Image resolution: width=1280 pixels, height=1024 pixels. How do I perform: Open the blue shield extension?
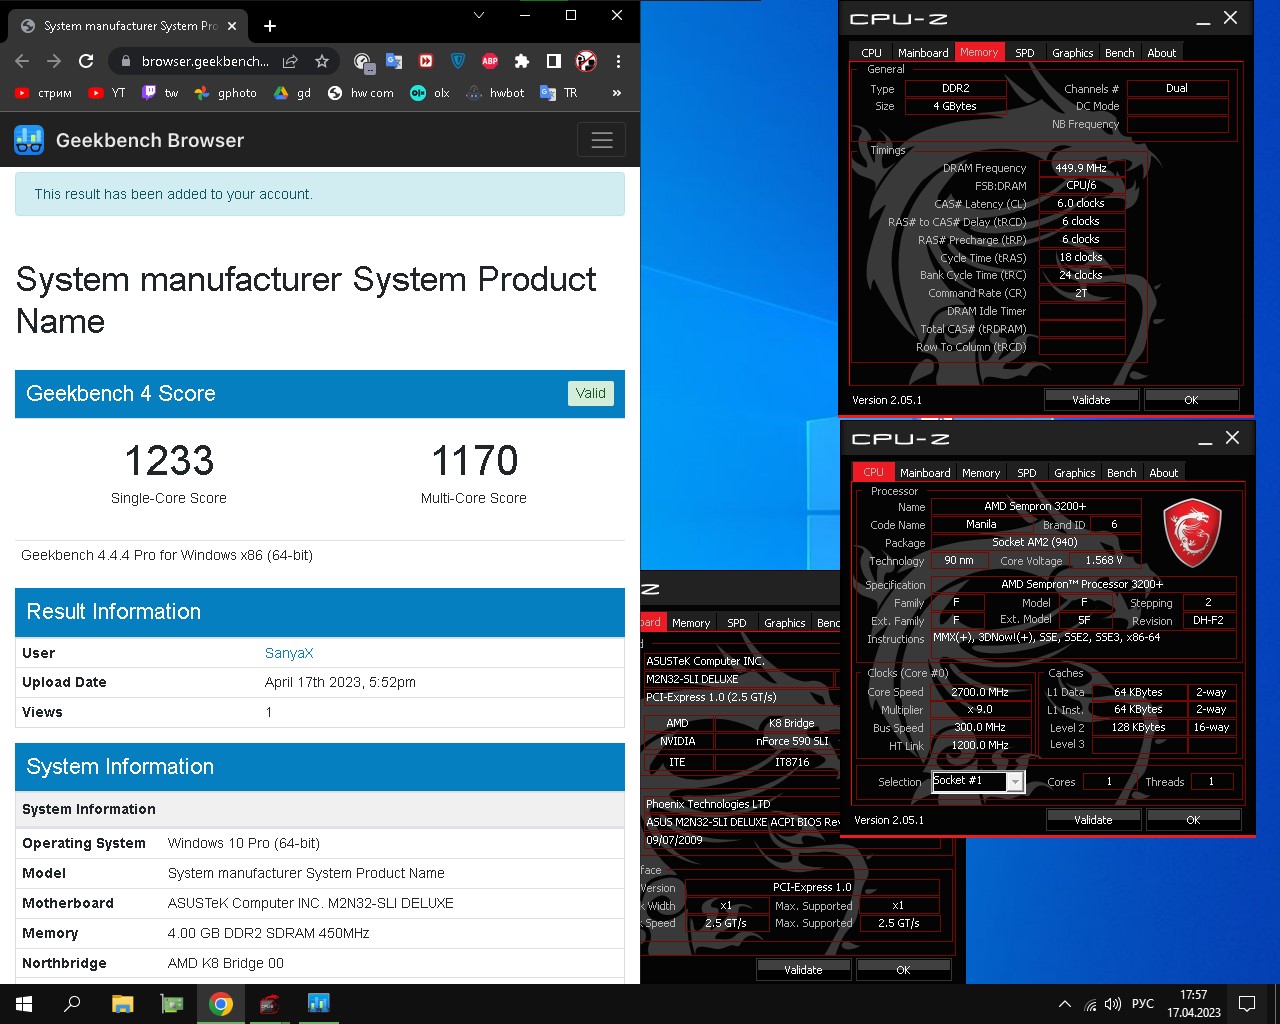pyautogui.click(x=458, y=61)
